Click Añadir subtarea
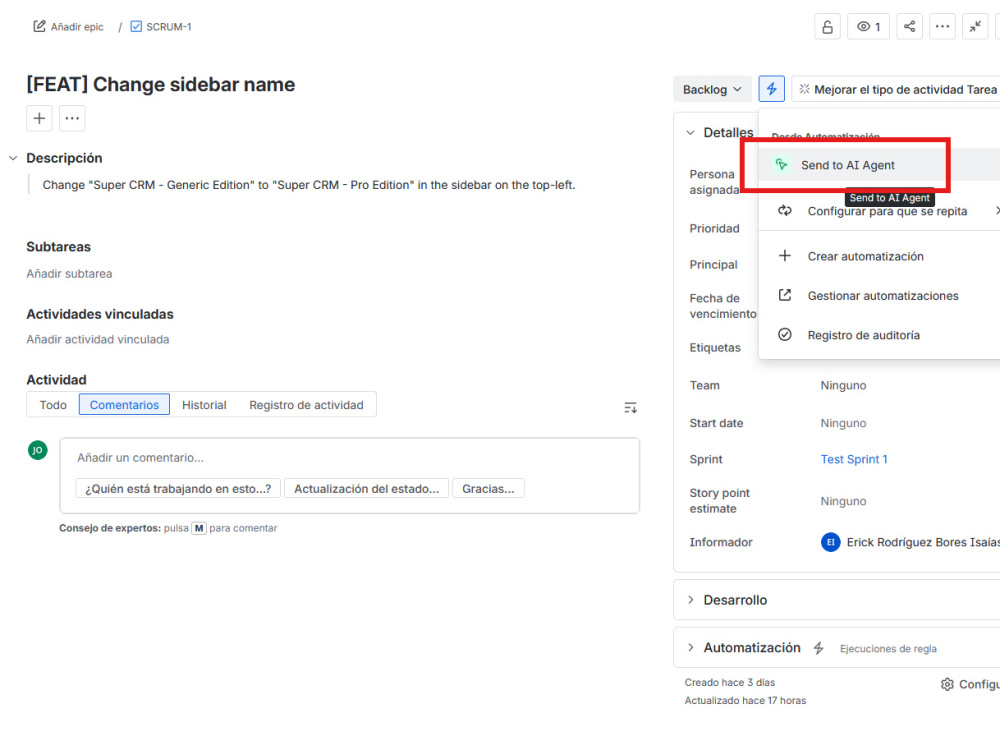Screen dimensions: 1000x750 pyautogui.click(x=69, y=274)
